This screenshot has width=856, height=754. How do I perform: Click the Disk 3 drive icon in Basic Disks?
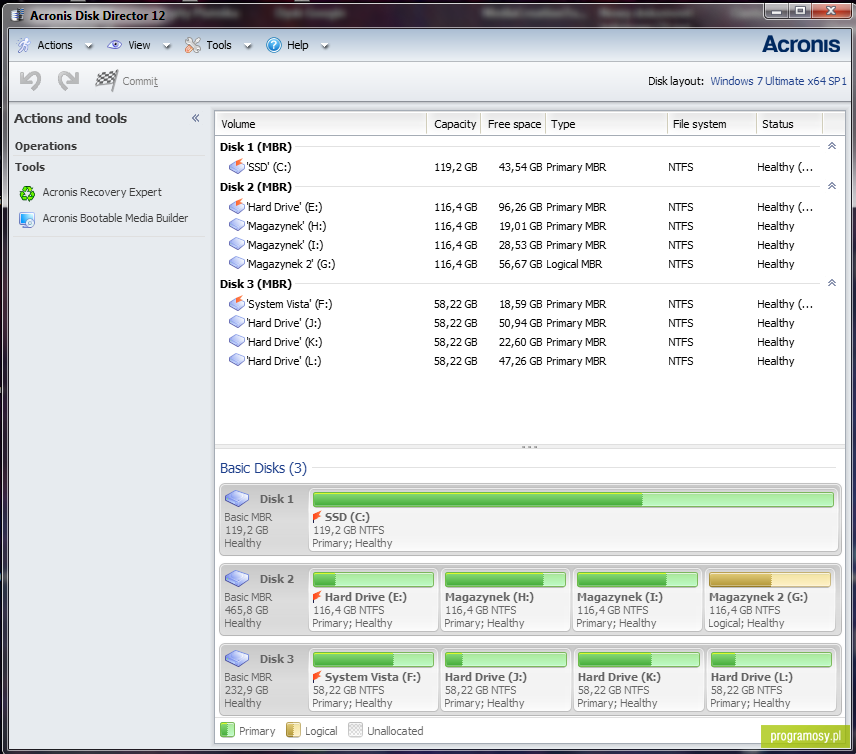coord(237,658)
